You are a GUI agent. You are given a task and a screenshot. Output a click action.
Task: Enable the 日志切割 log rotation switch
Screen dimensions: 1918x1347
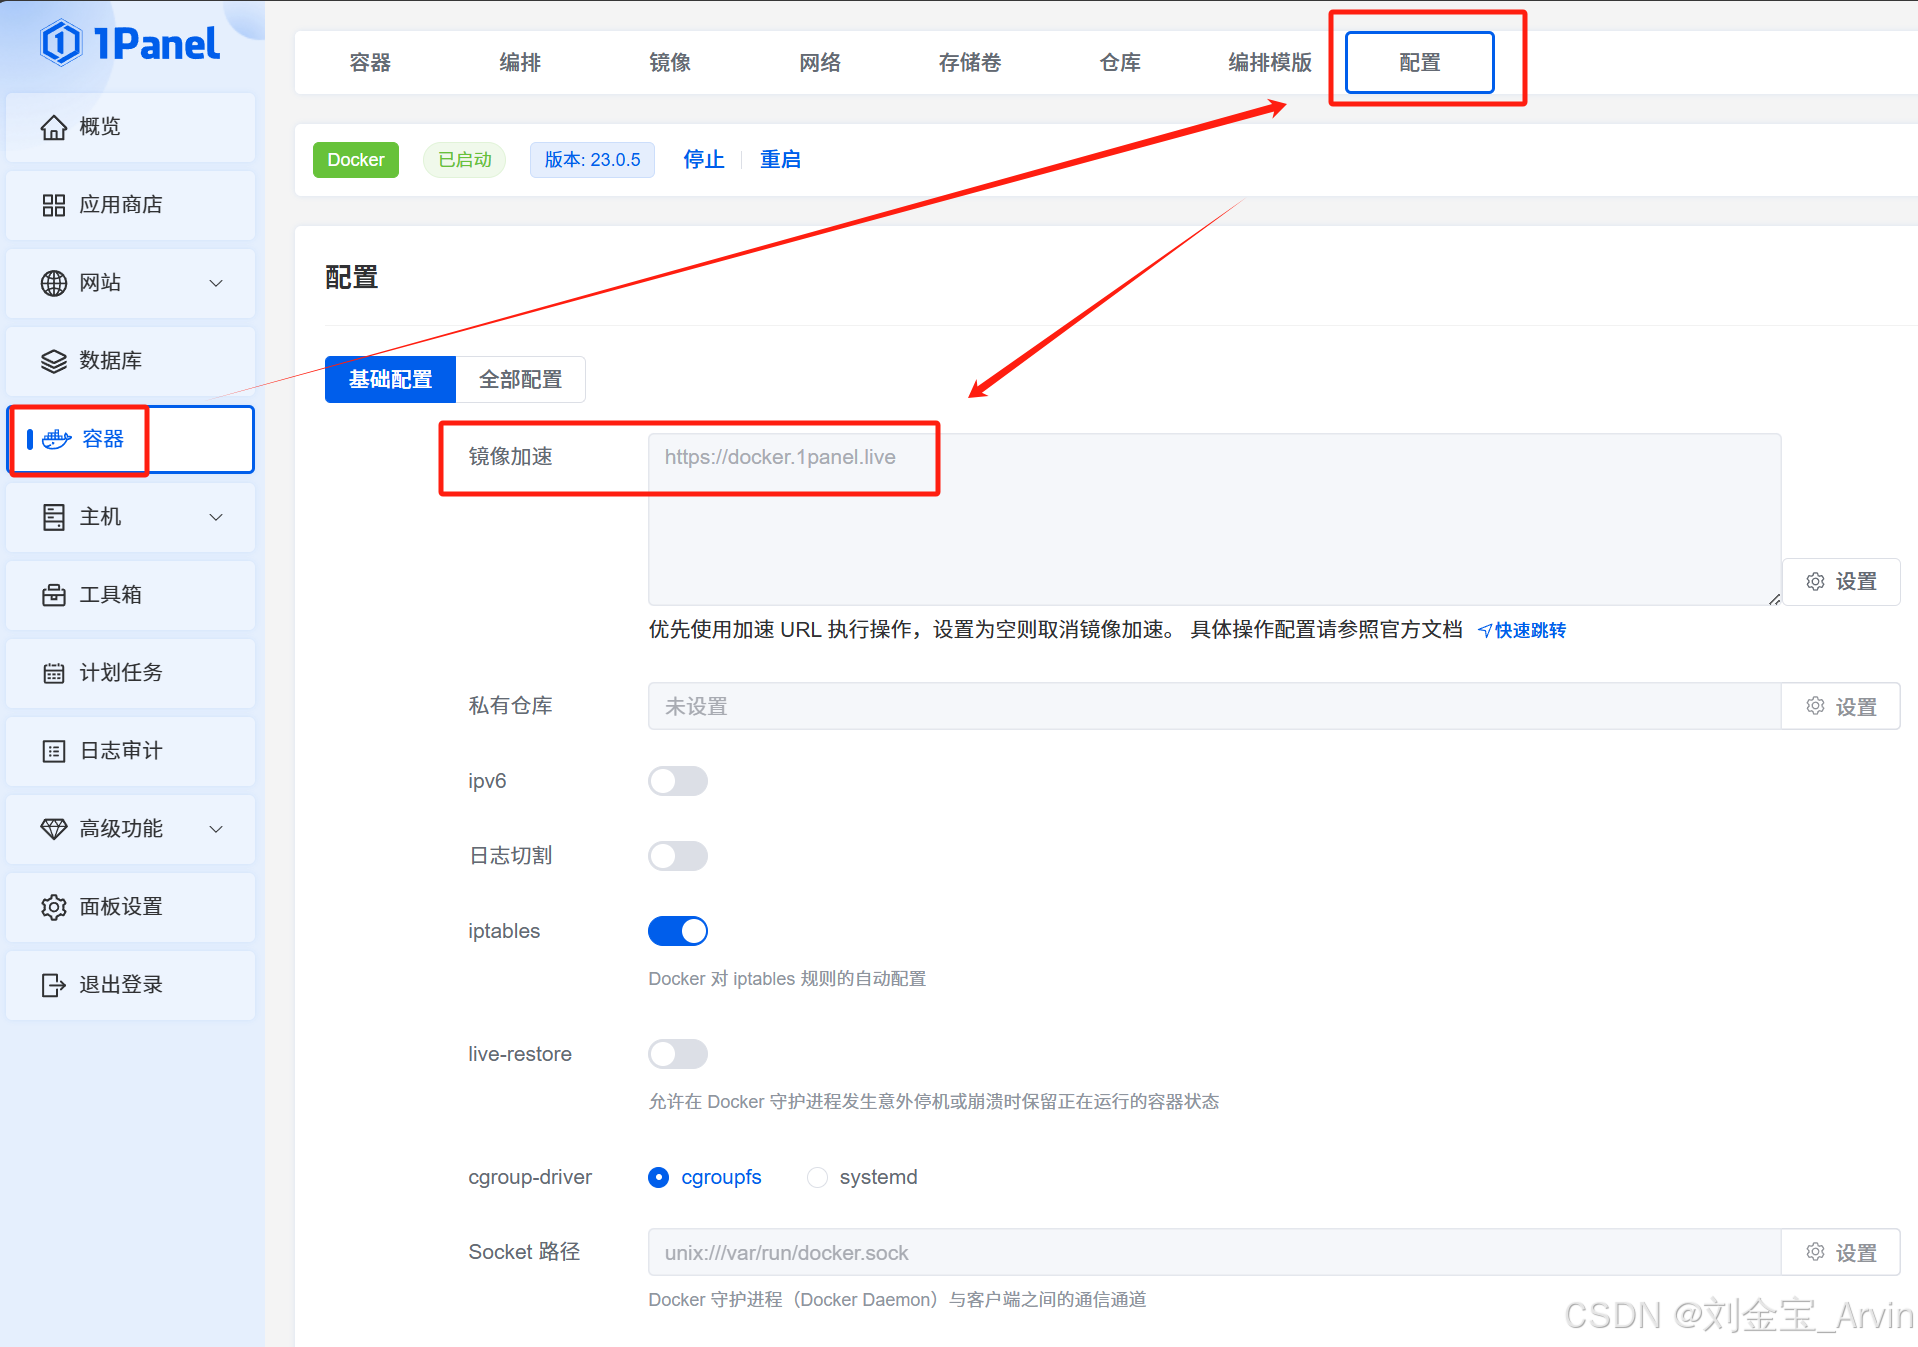[x=678, y=856]
